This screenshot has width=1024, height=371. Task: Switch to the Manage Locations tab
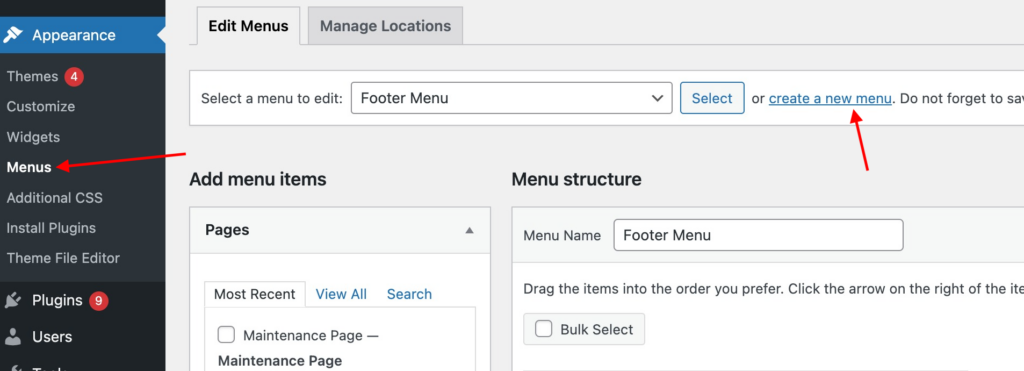point(385,26)
